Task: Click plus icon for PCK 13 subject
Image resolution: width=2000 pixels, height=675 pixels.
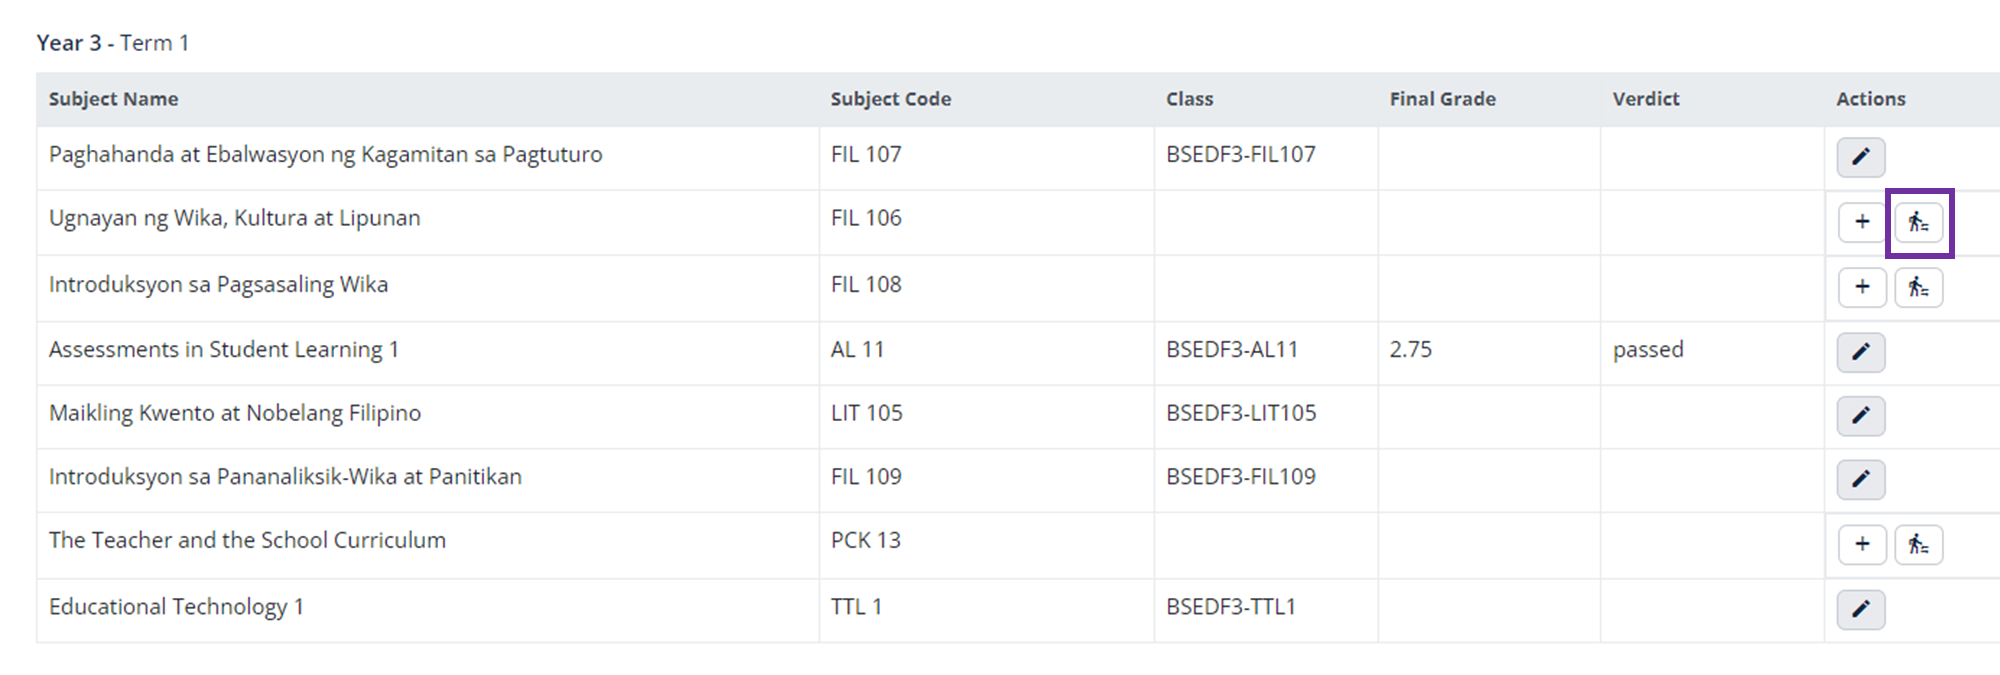Action: [1862, 544]
